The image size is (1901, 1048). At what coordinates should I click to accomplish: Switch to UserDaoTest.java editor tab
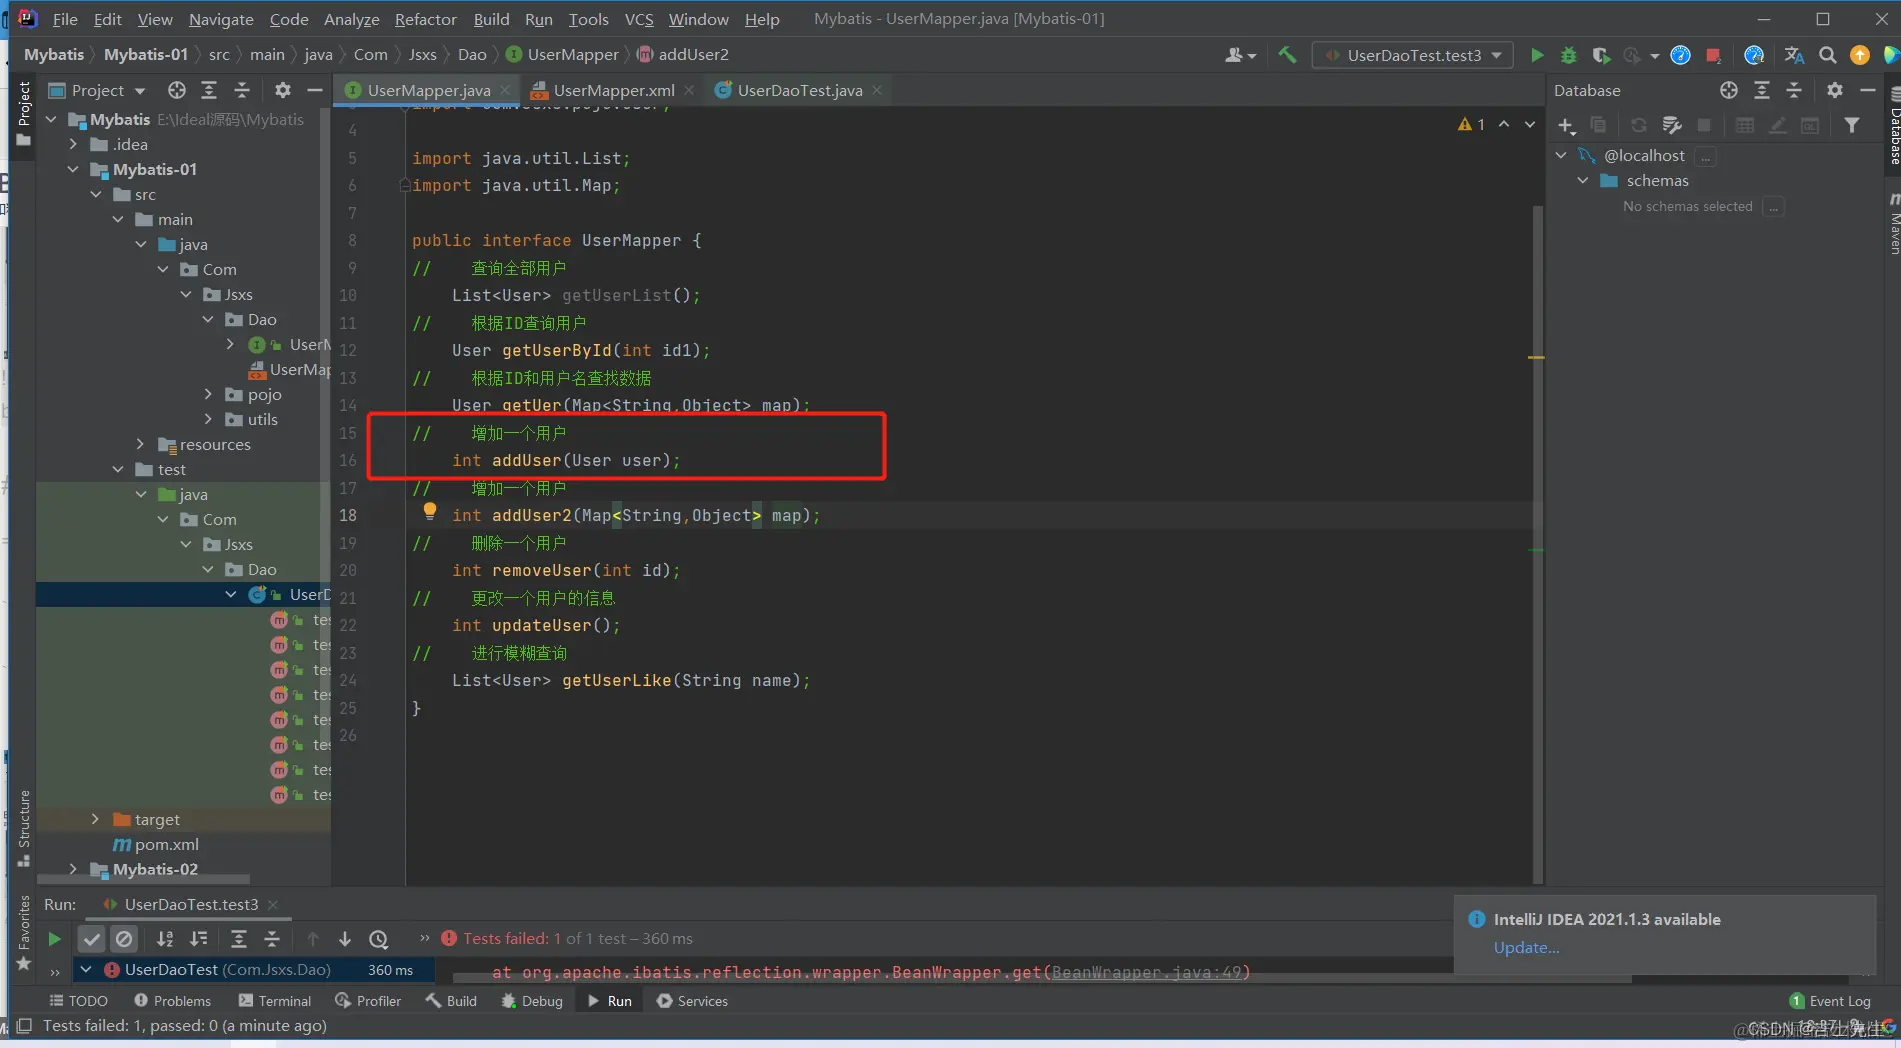(800, 90)
